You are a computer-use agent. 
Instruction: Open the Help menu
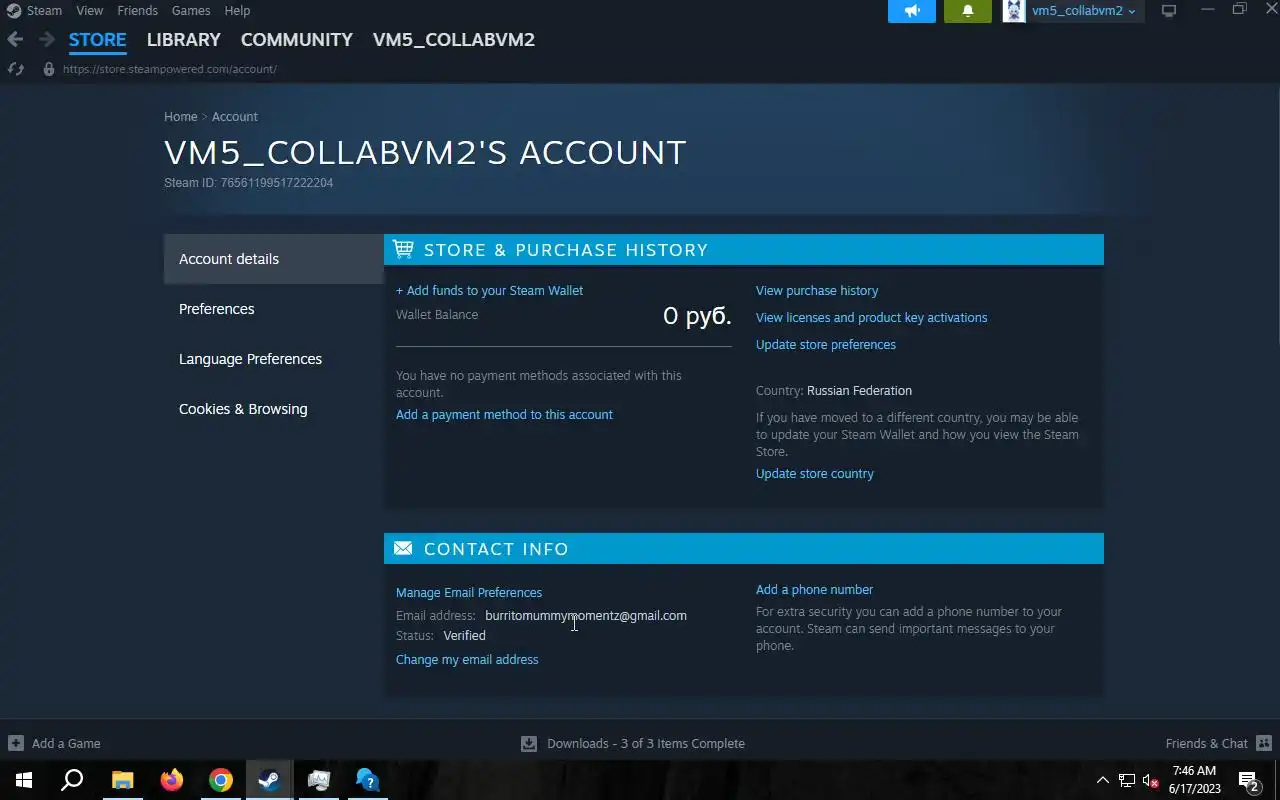pyautogui.click(x=237, y=10)
